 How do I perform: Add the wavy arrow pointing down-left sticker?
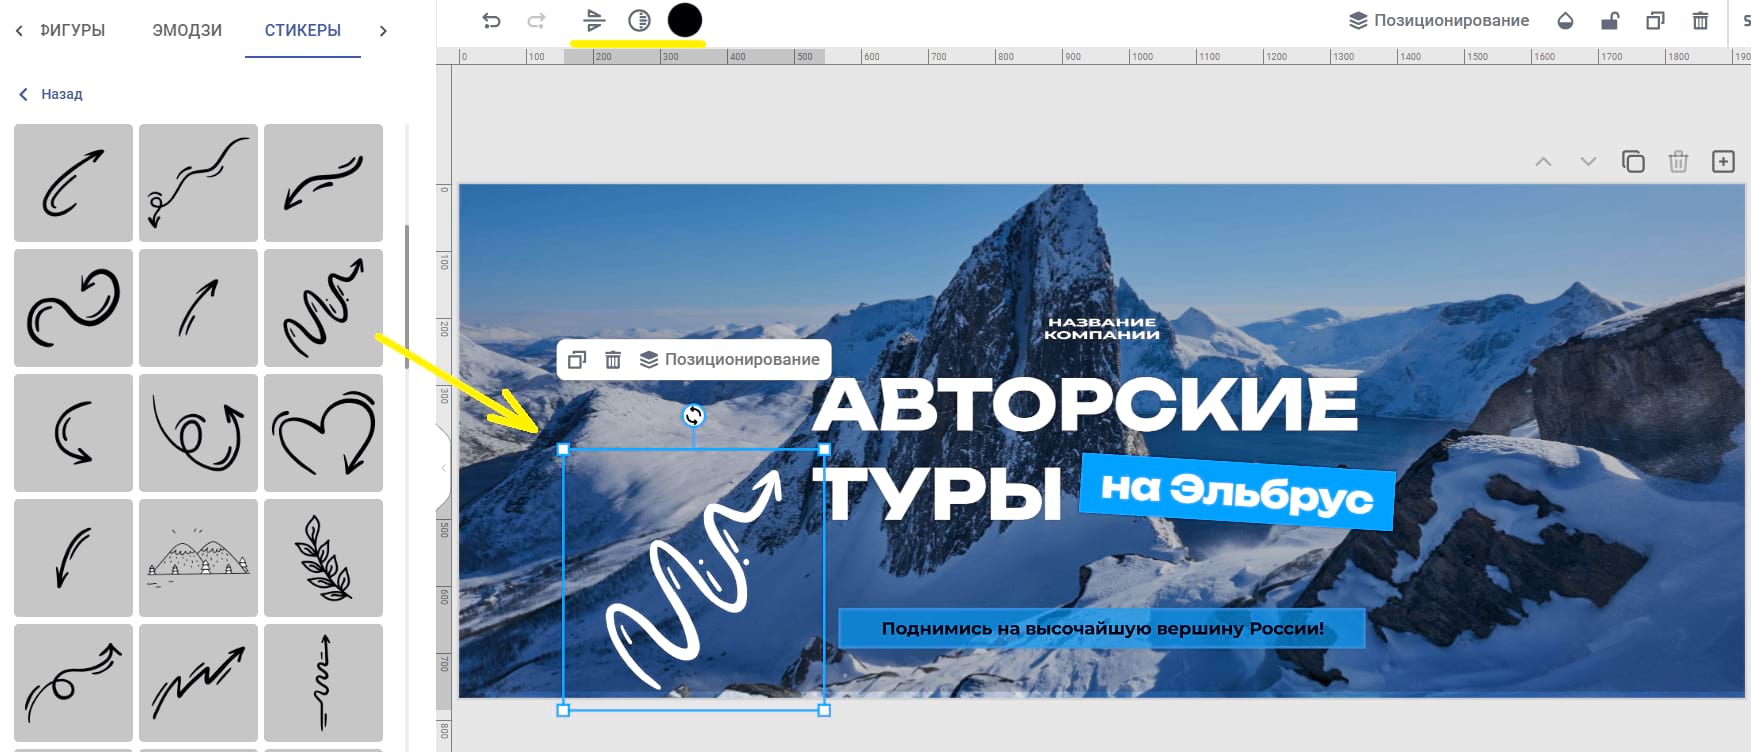point(198,183)
